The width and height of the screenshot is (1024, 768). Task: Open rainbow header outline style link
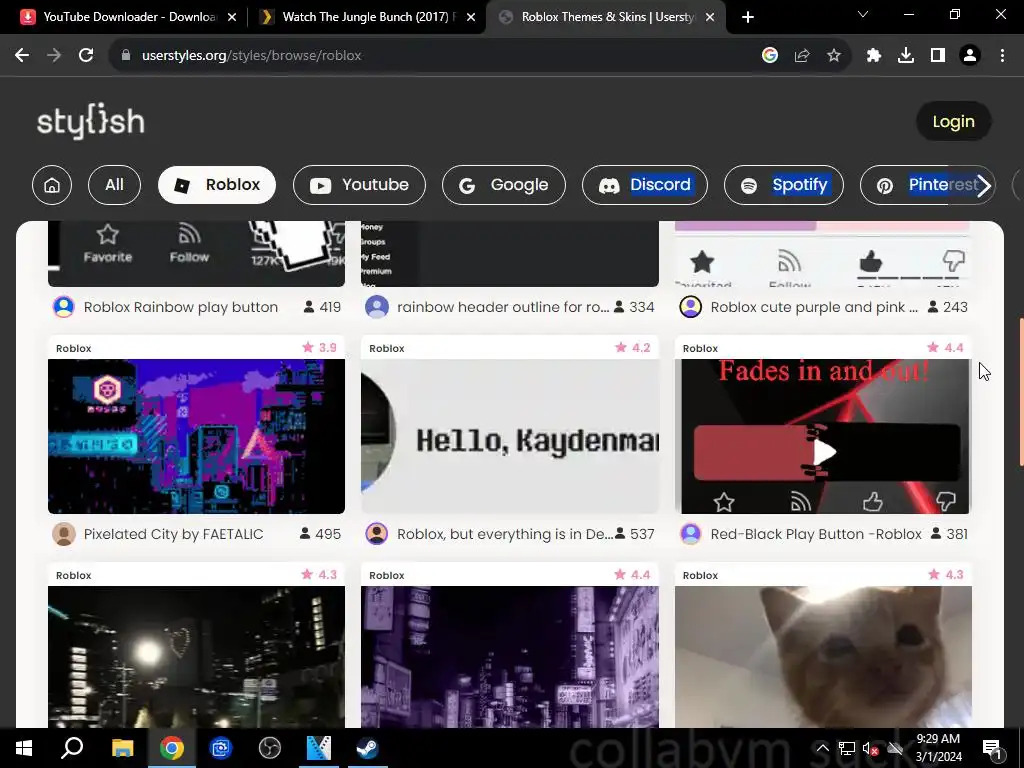point(503,307)
